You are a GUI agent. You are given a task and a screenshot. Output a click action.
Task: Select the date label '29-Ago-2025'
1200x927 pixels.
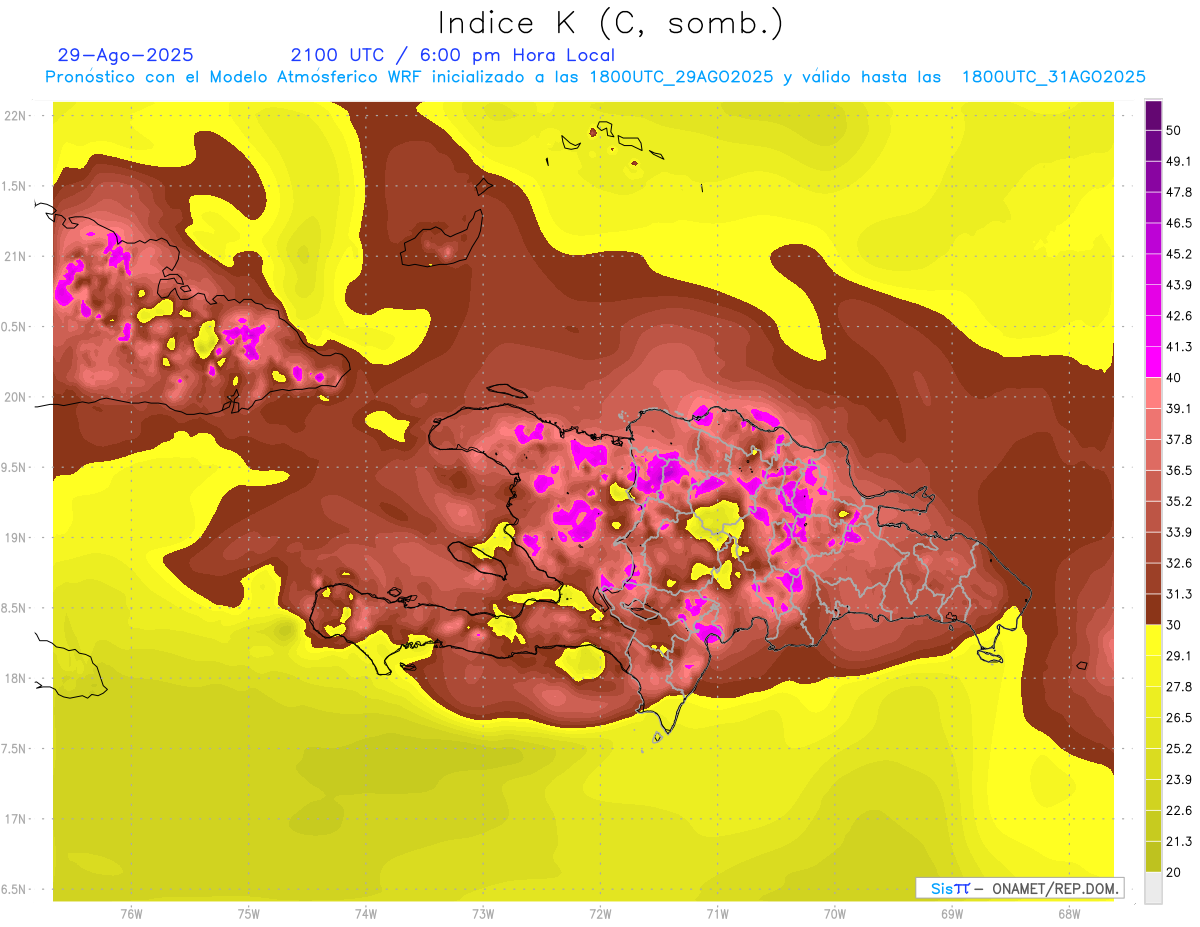pos(126,55)
